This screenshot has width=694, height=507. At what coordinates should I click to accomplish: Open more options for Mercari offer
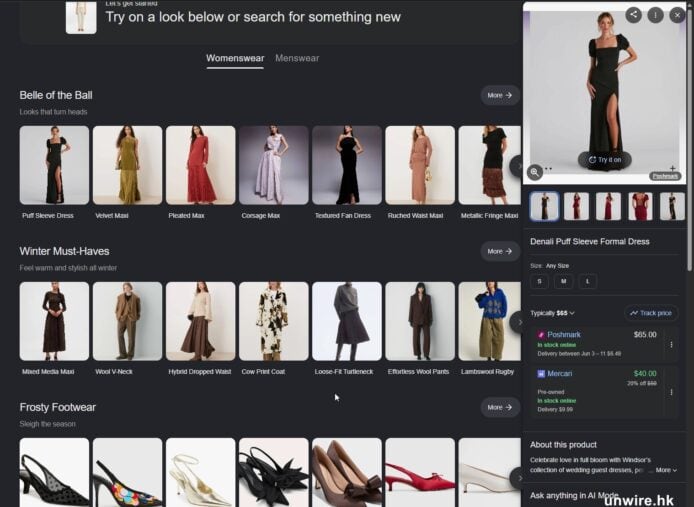[x=671, y=392]
